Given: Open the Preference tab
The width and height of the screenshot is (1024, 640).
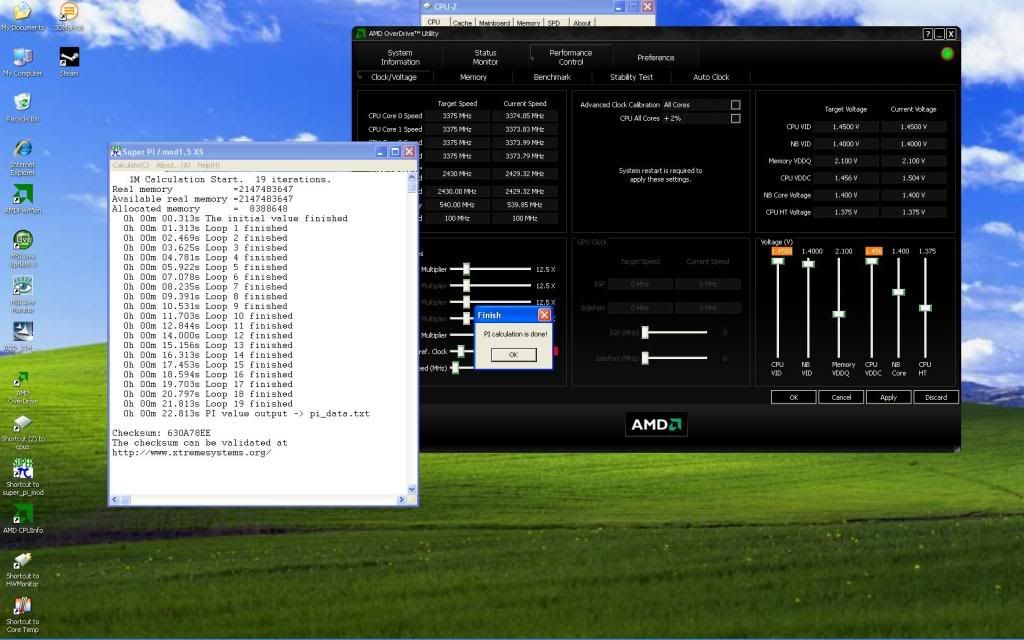Looking at the screenshot, I should tap(656, 57).
